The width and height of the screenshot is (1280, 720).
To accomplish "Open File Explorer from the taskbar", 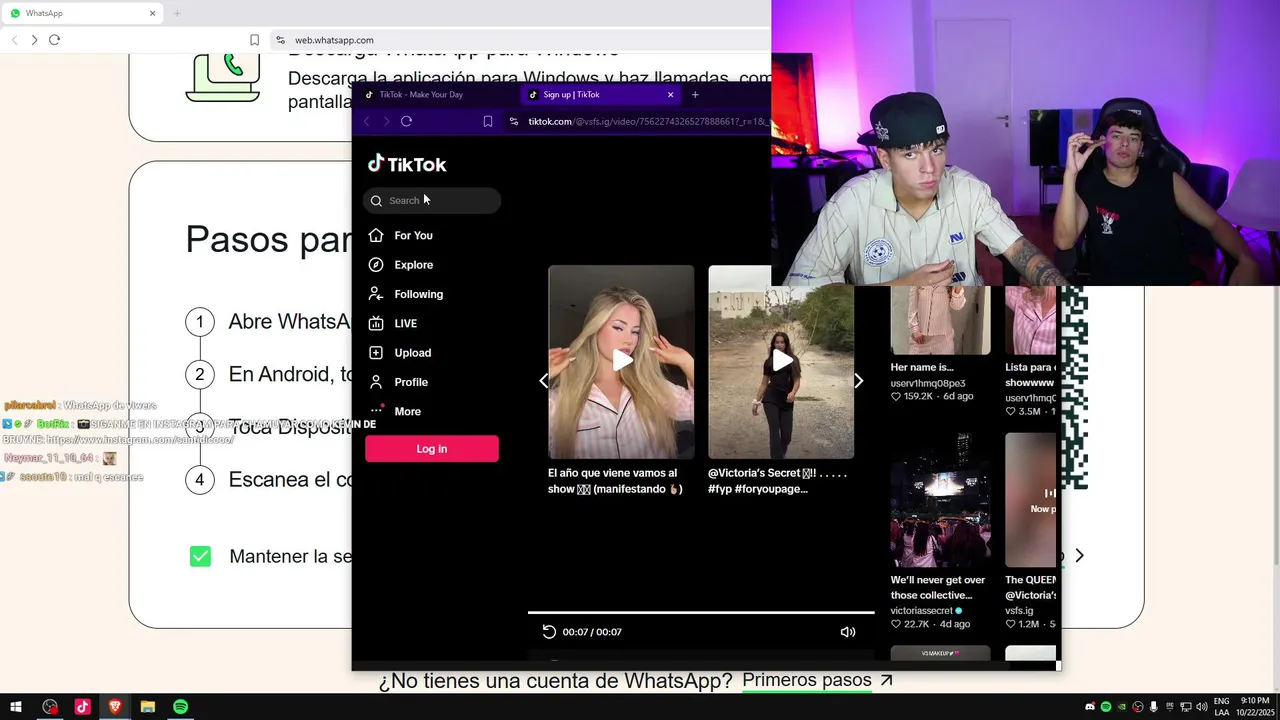I will 147,707.
